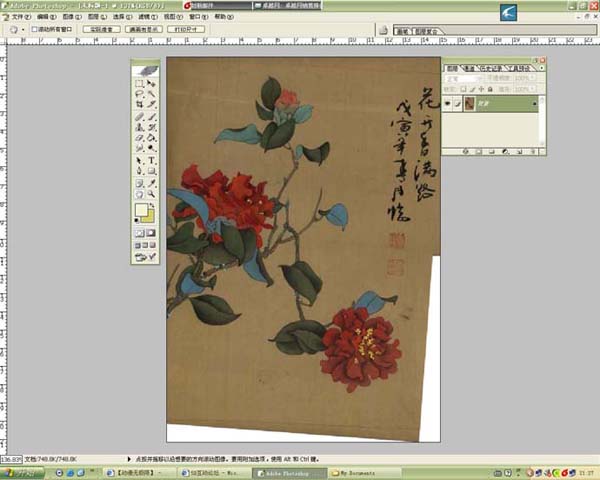Select the Move tool
Viewport: 600px width, 480px height.
point(151,83)
